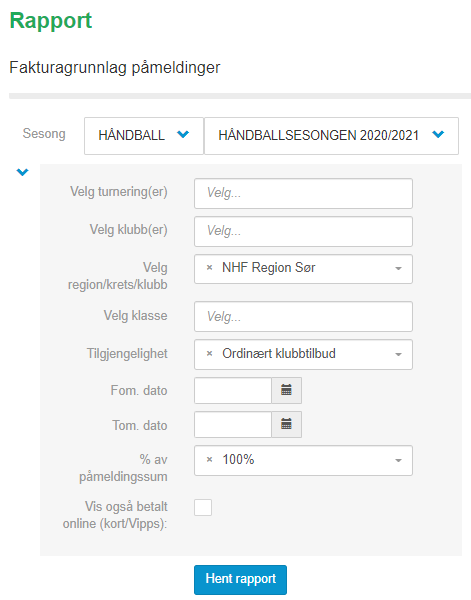
Task: Enable Vis også betalt online checkbox
Action: (203, 507)
